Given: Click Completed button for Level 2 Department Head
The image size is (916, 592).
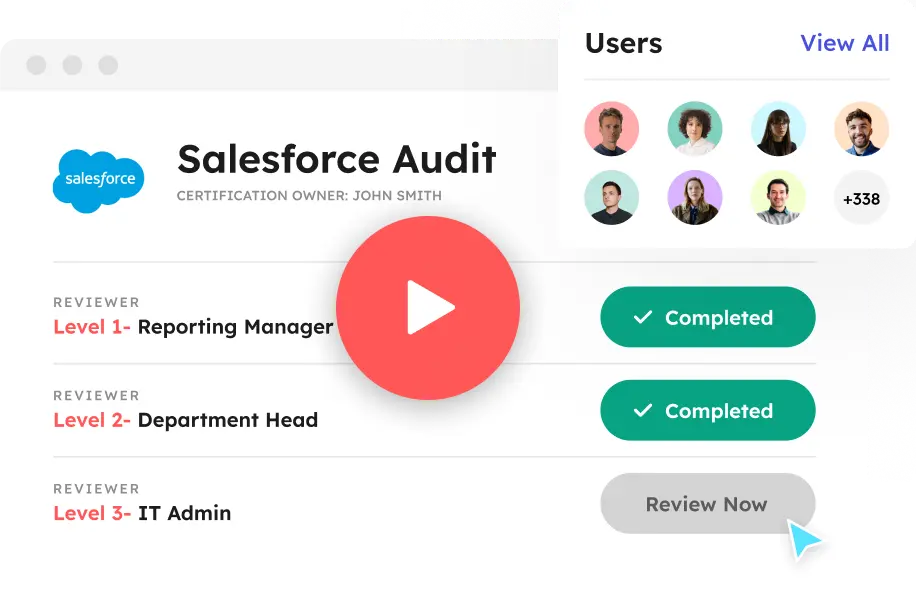Looking at the screenshot, I should coord(707,410).
